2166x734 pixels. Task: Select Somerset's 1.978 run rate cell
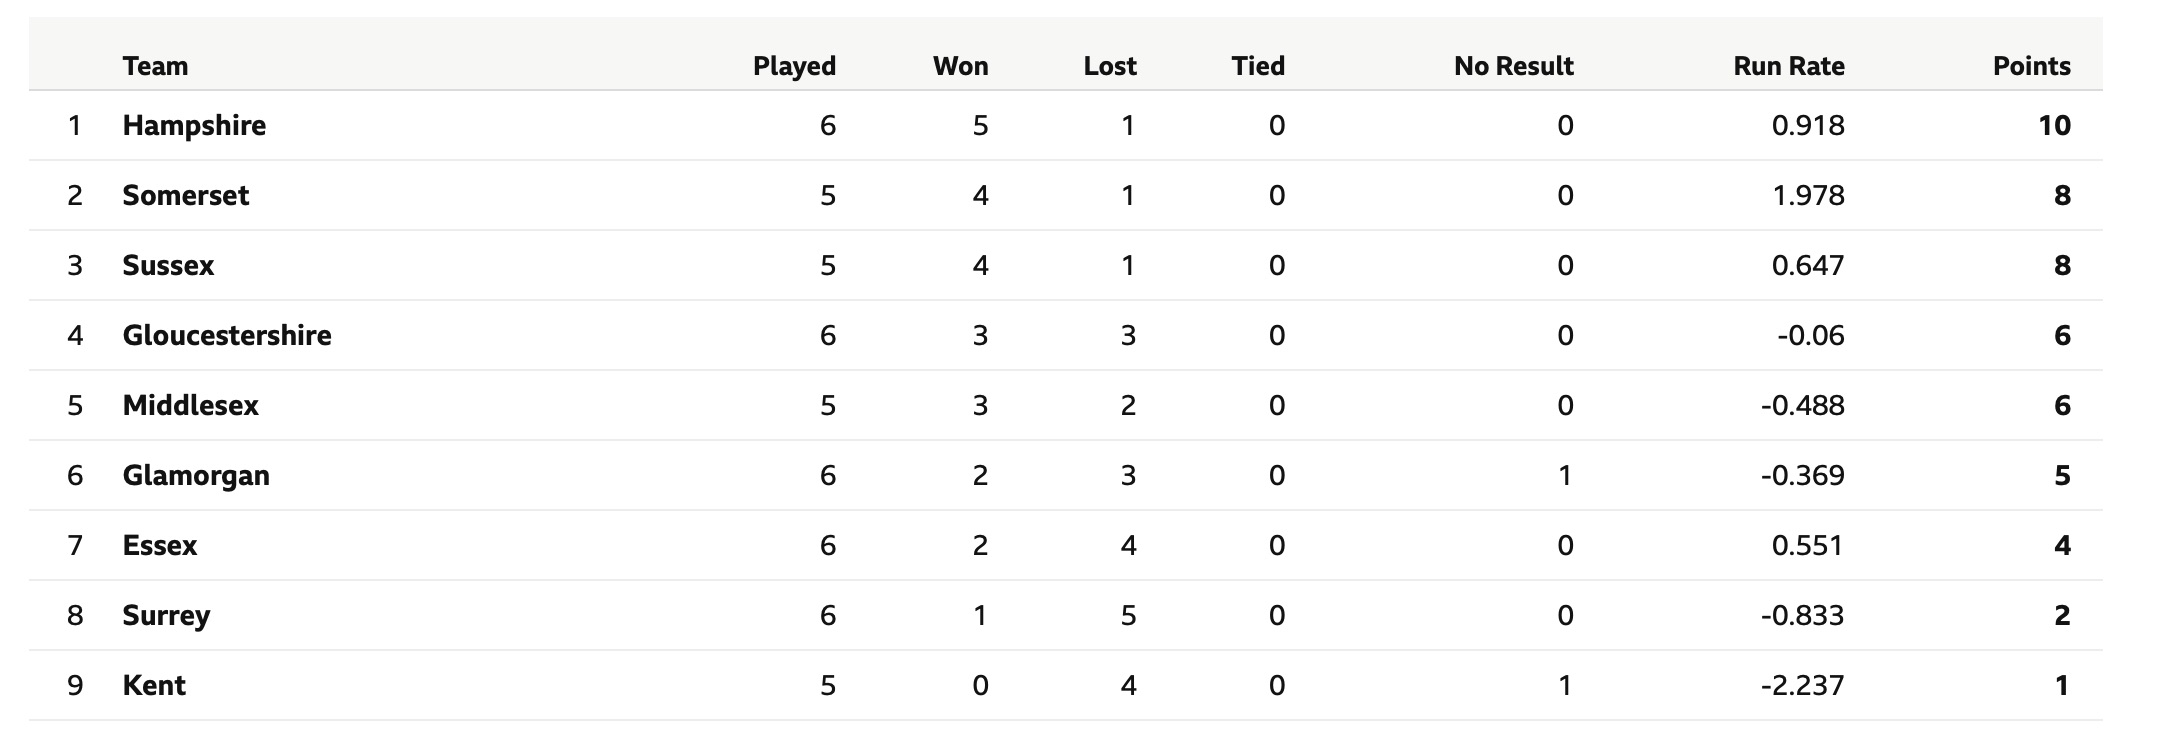click(x=1808, y=195)
